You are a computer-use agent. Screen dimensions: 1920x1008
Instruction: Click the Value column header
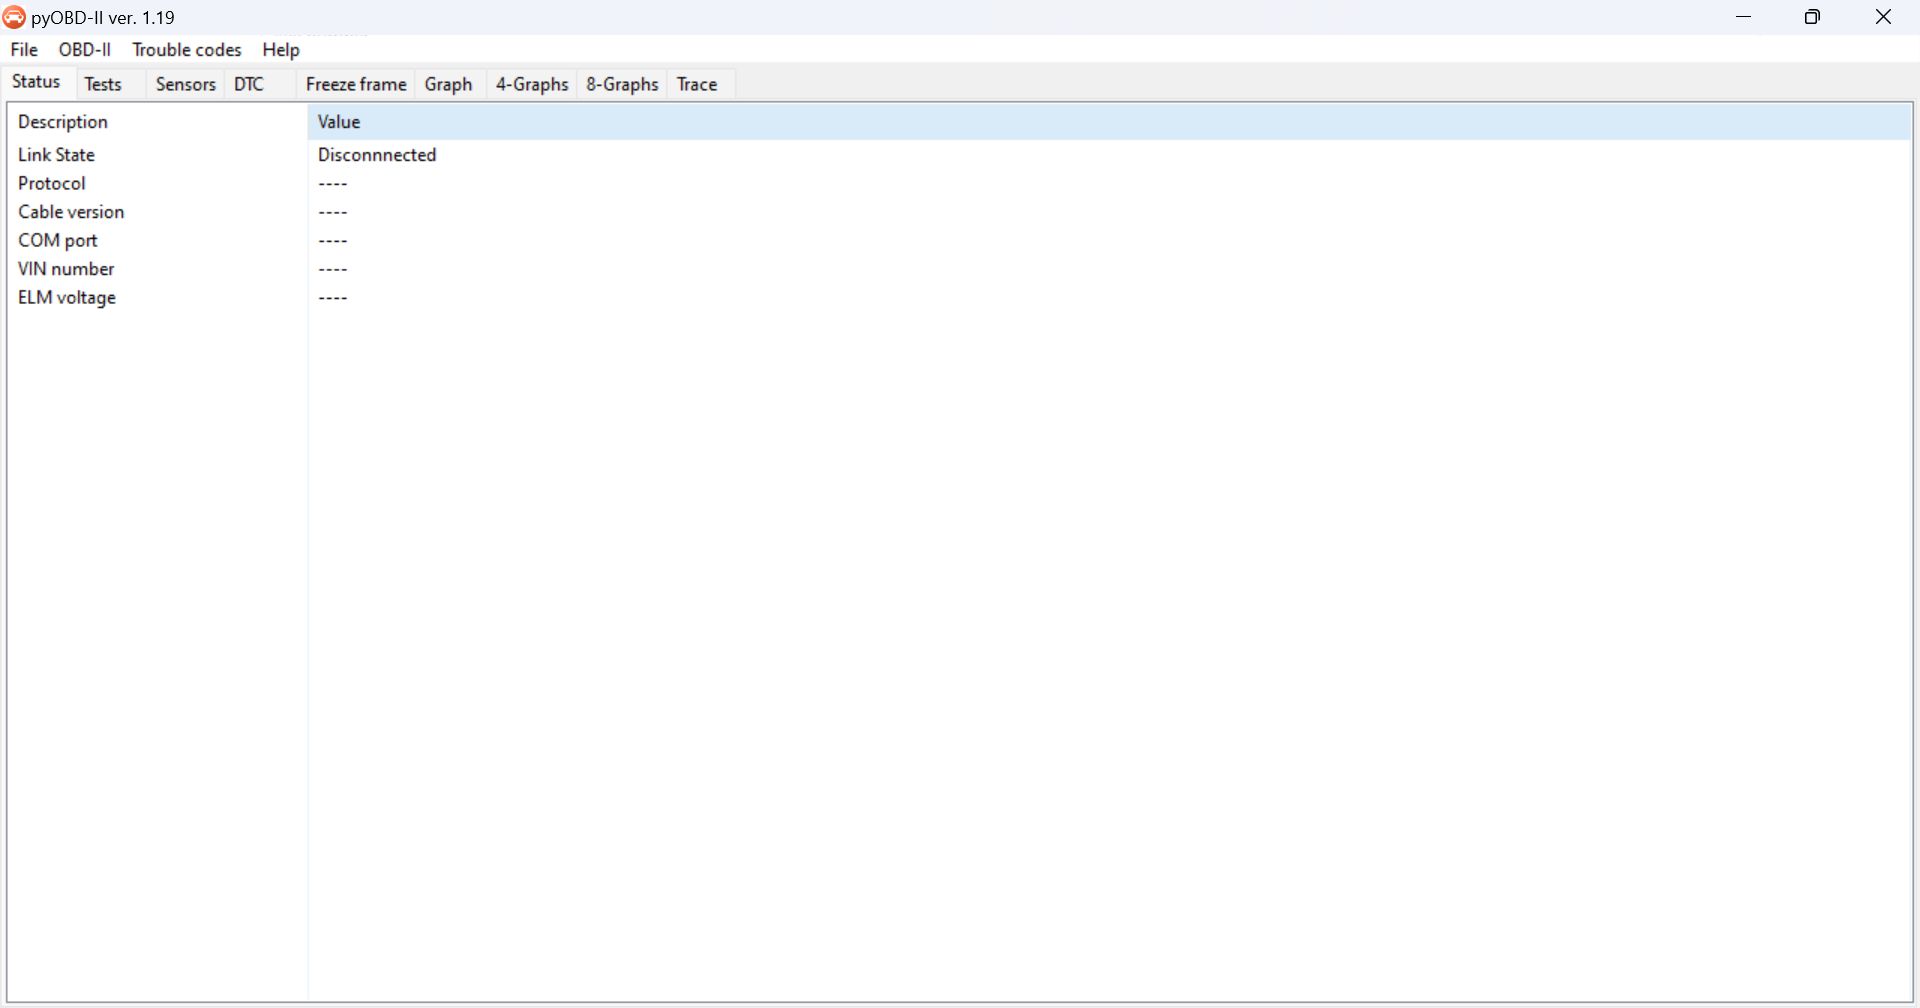(x=339, y=121)
